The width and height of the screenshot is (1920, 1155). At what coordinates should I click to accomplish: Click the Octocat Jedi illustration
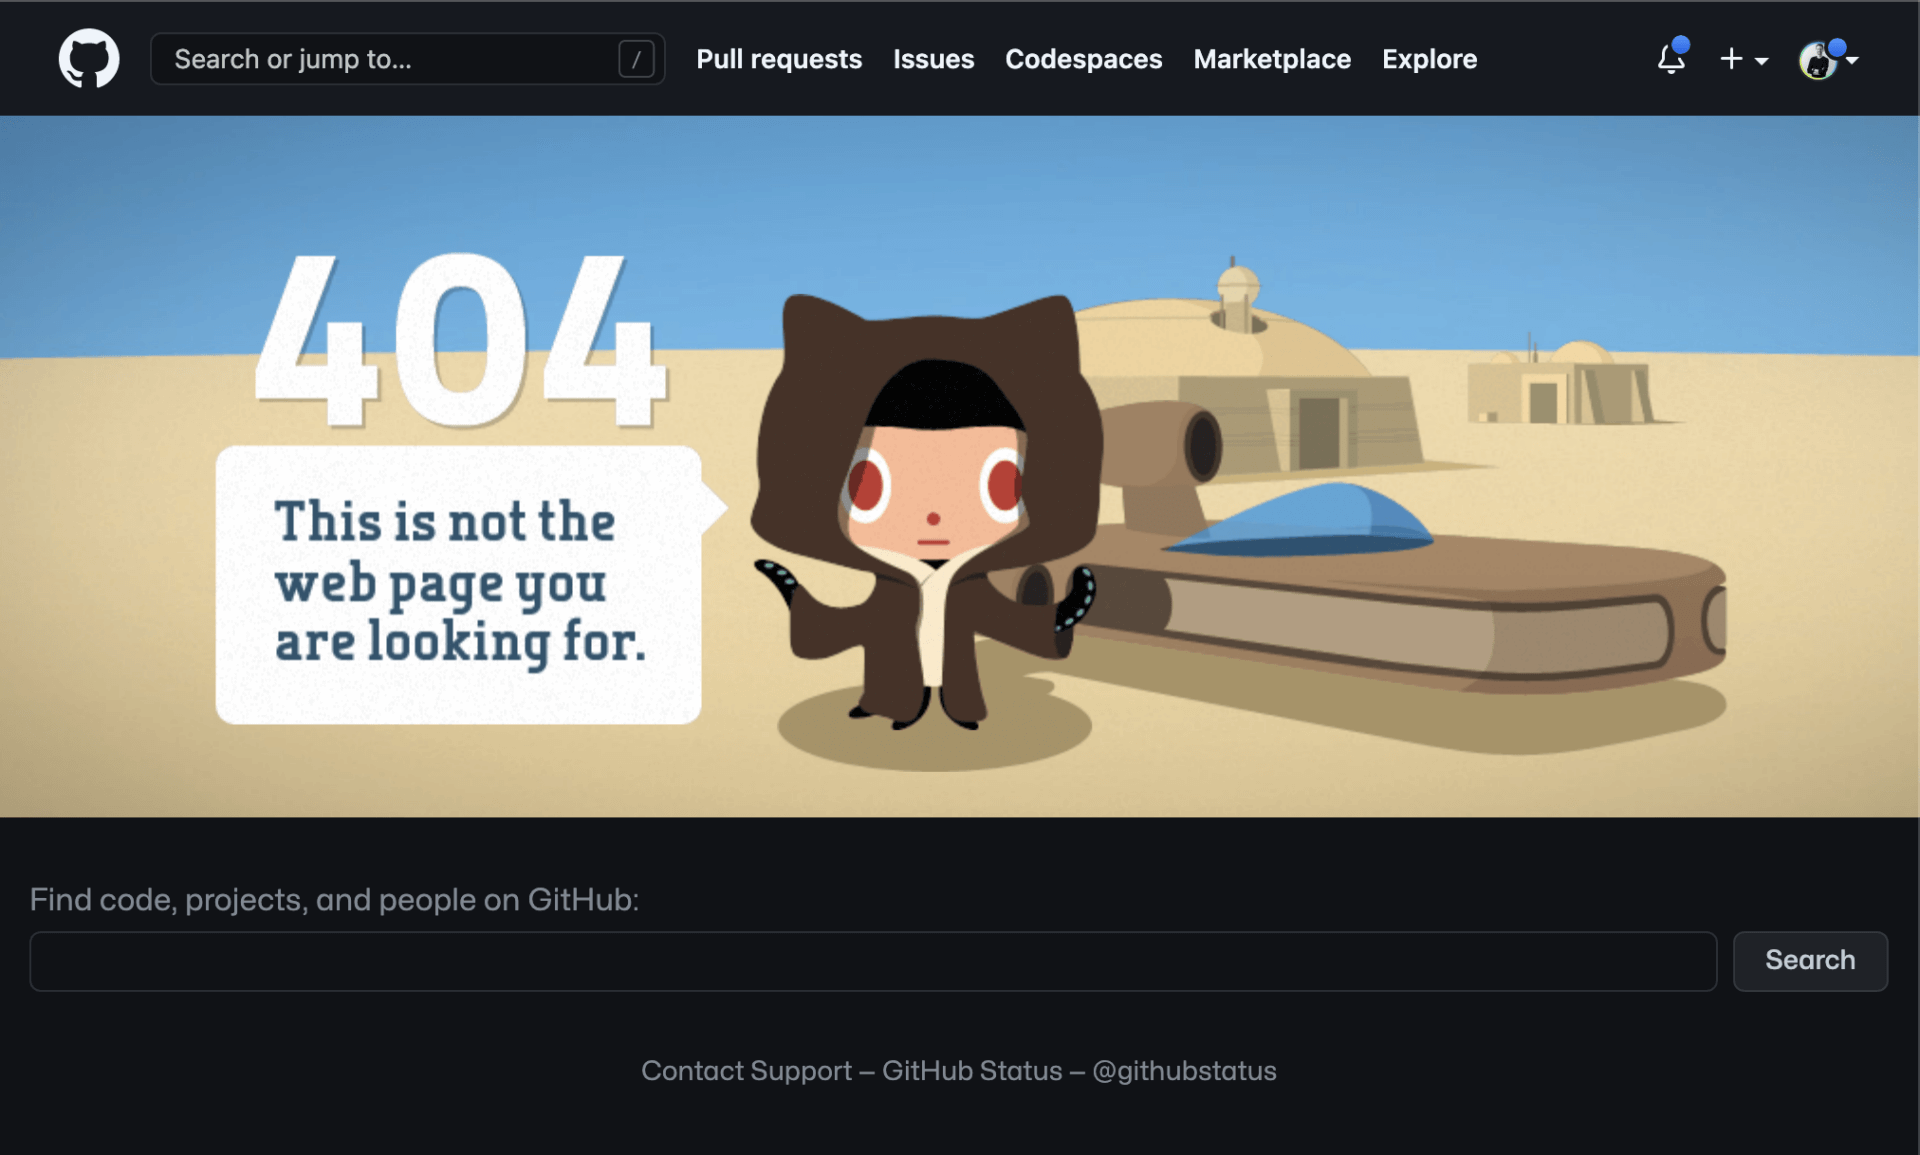(927, 510)
